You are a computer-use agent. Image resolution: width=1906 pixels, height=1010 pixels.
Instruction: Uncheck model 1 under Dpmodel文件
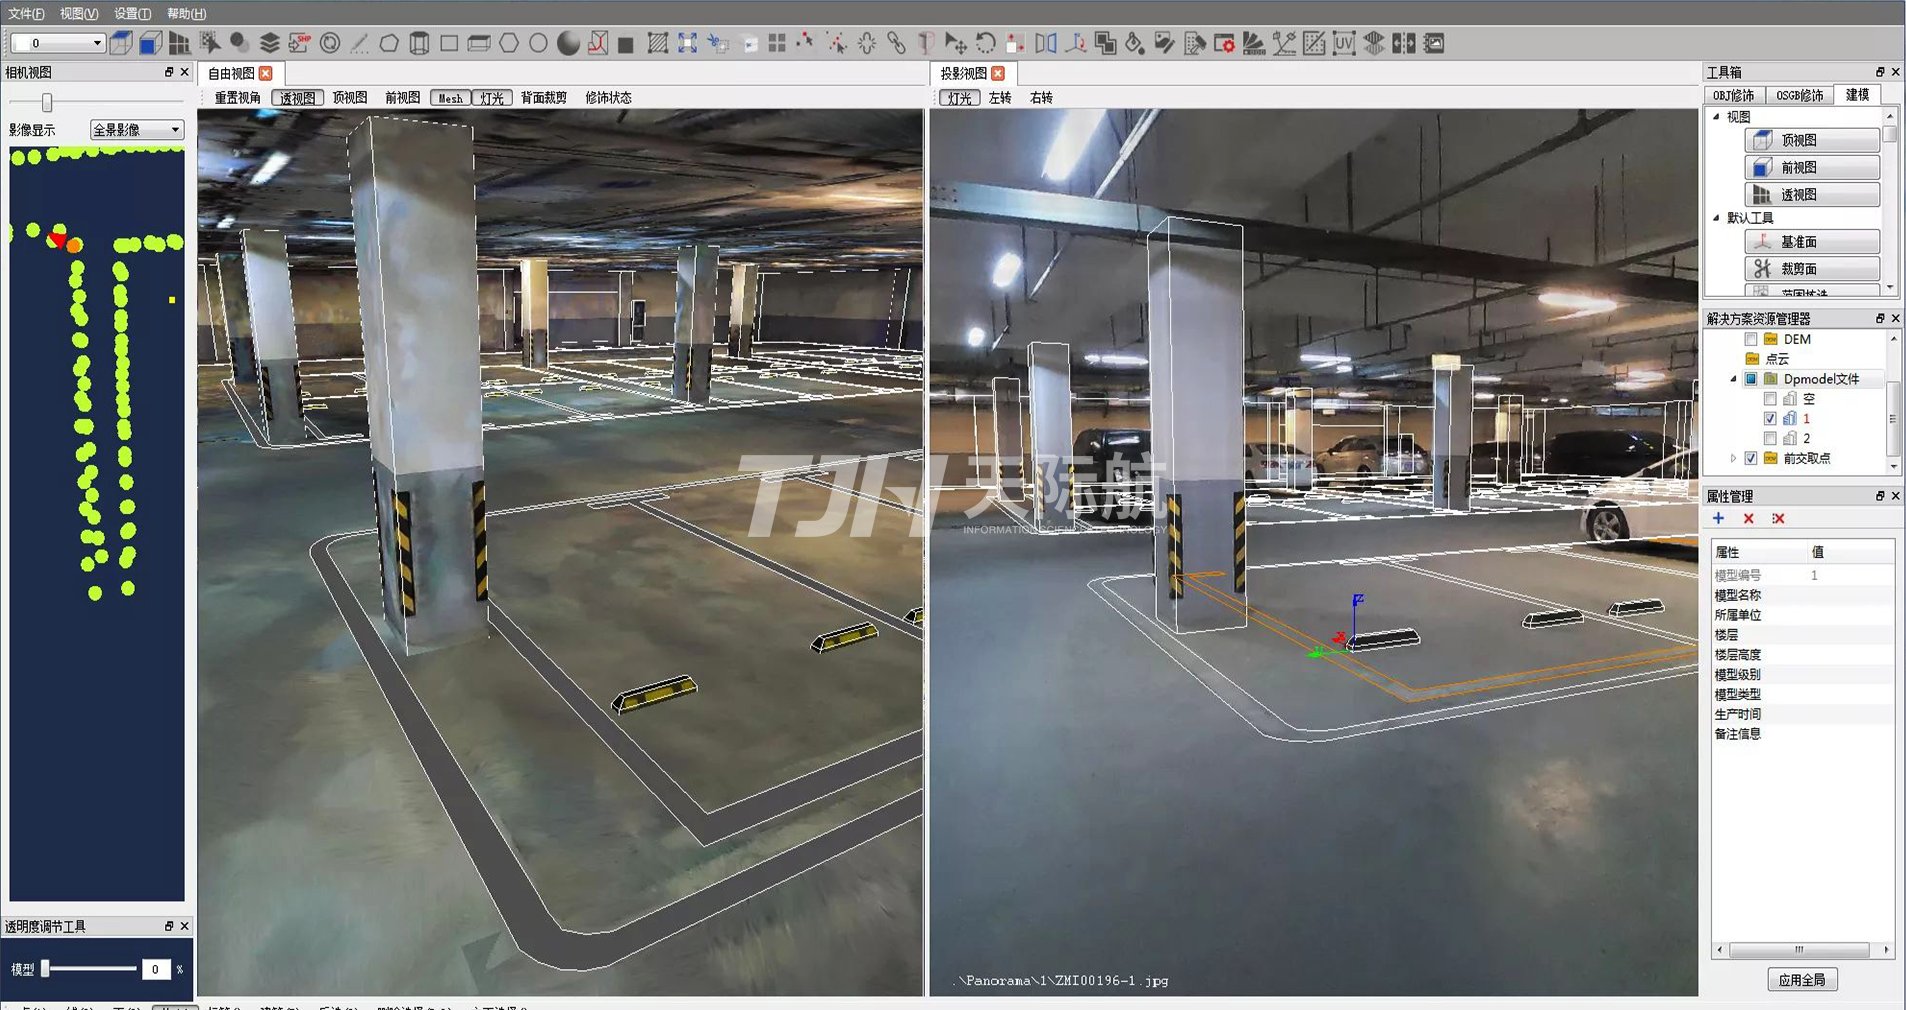pyautogui.click(x=1769, y=418)
